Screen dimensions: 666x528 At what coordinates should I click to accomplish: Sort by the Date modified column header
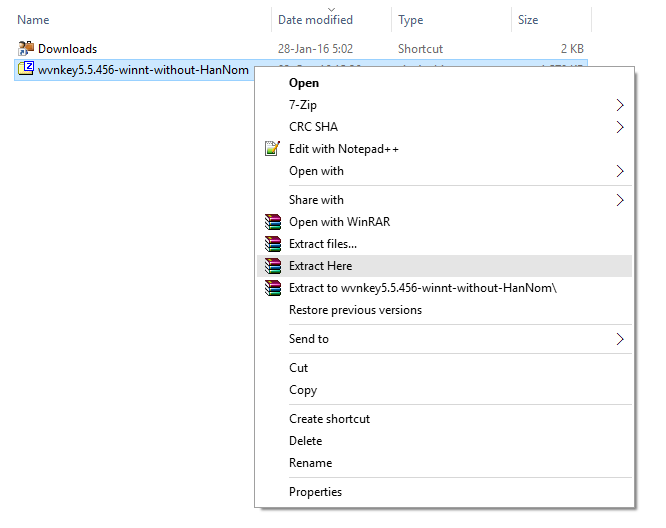pyautogui.click(x=315, y=20)
